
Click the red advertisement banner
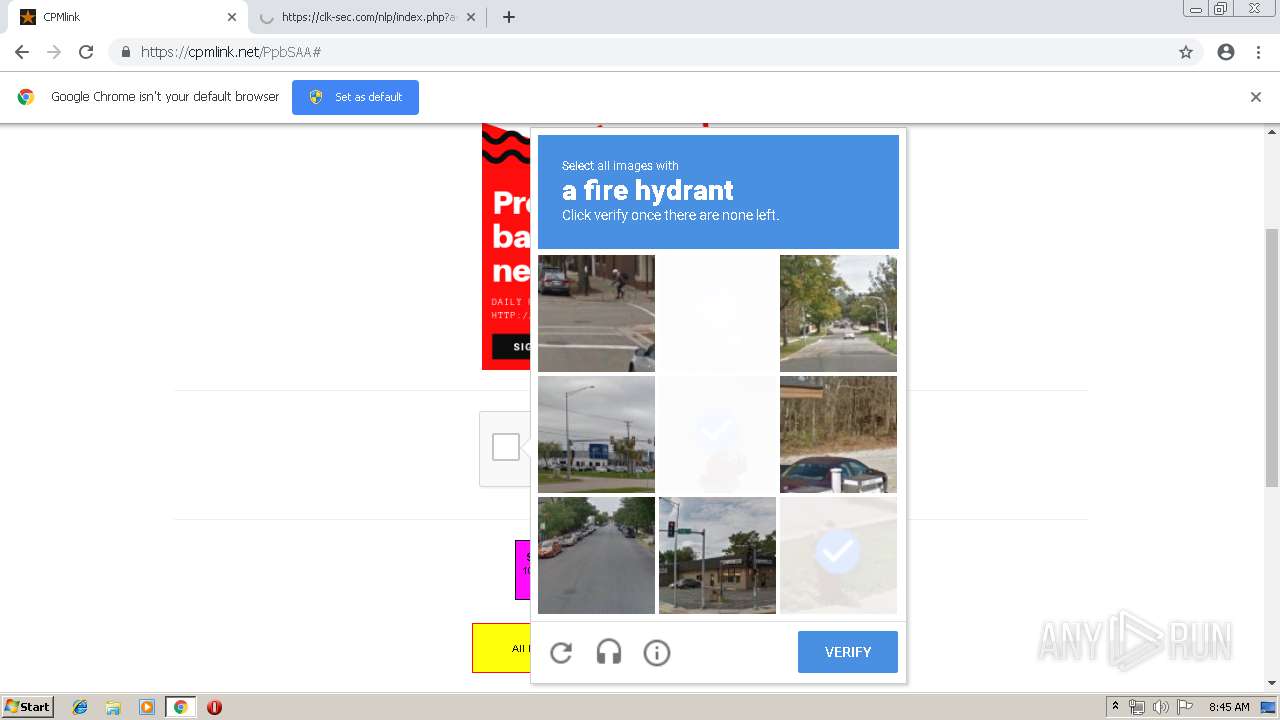506,246
